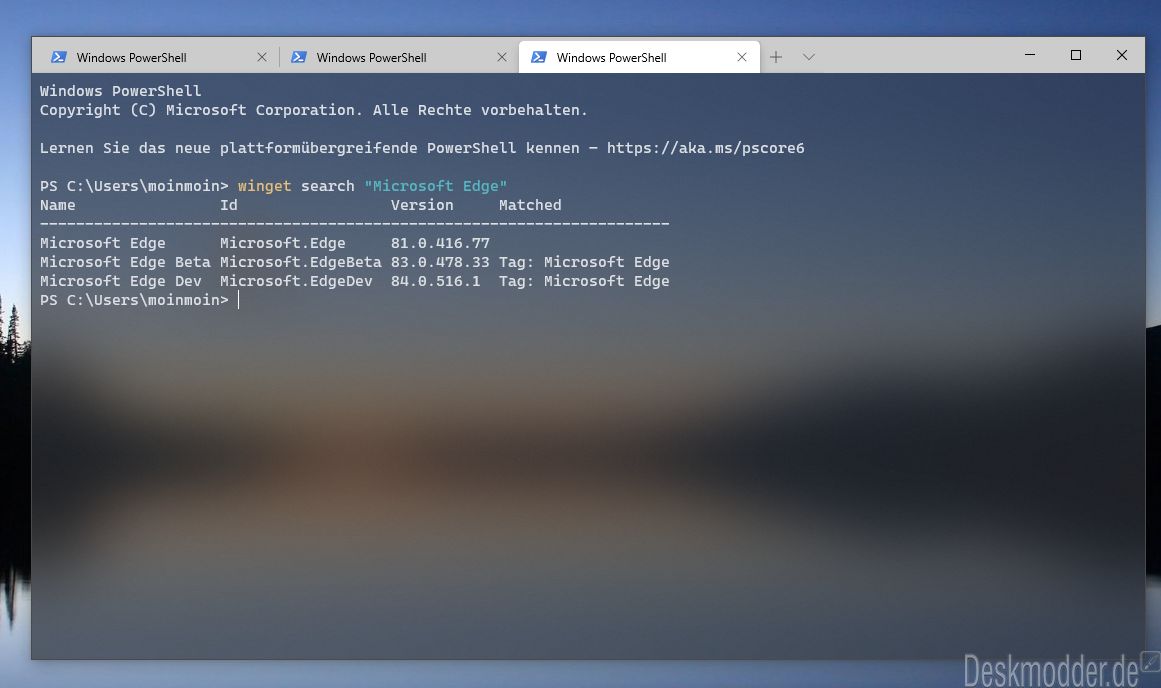Click the last prompt line to focus input
The image size is (1161, 688).
[x=140, y=300]
